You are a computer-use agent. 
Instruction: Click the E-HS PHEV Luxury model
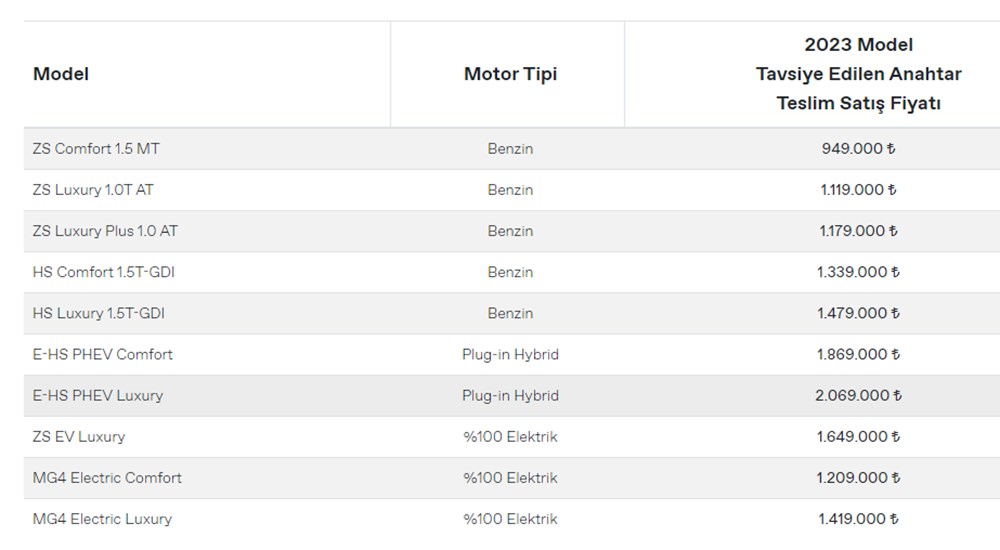click(98, 395)
